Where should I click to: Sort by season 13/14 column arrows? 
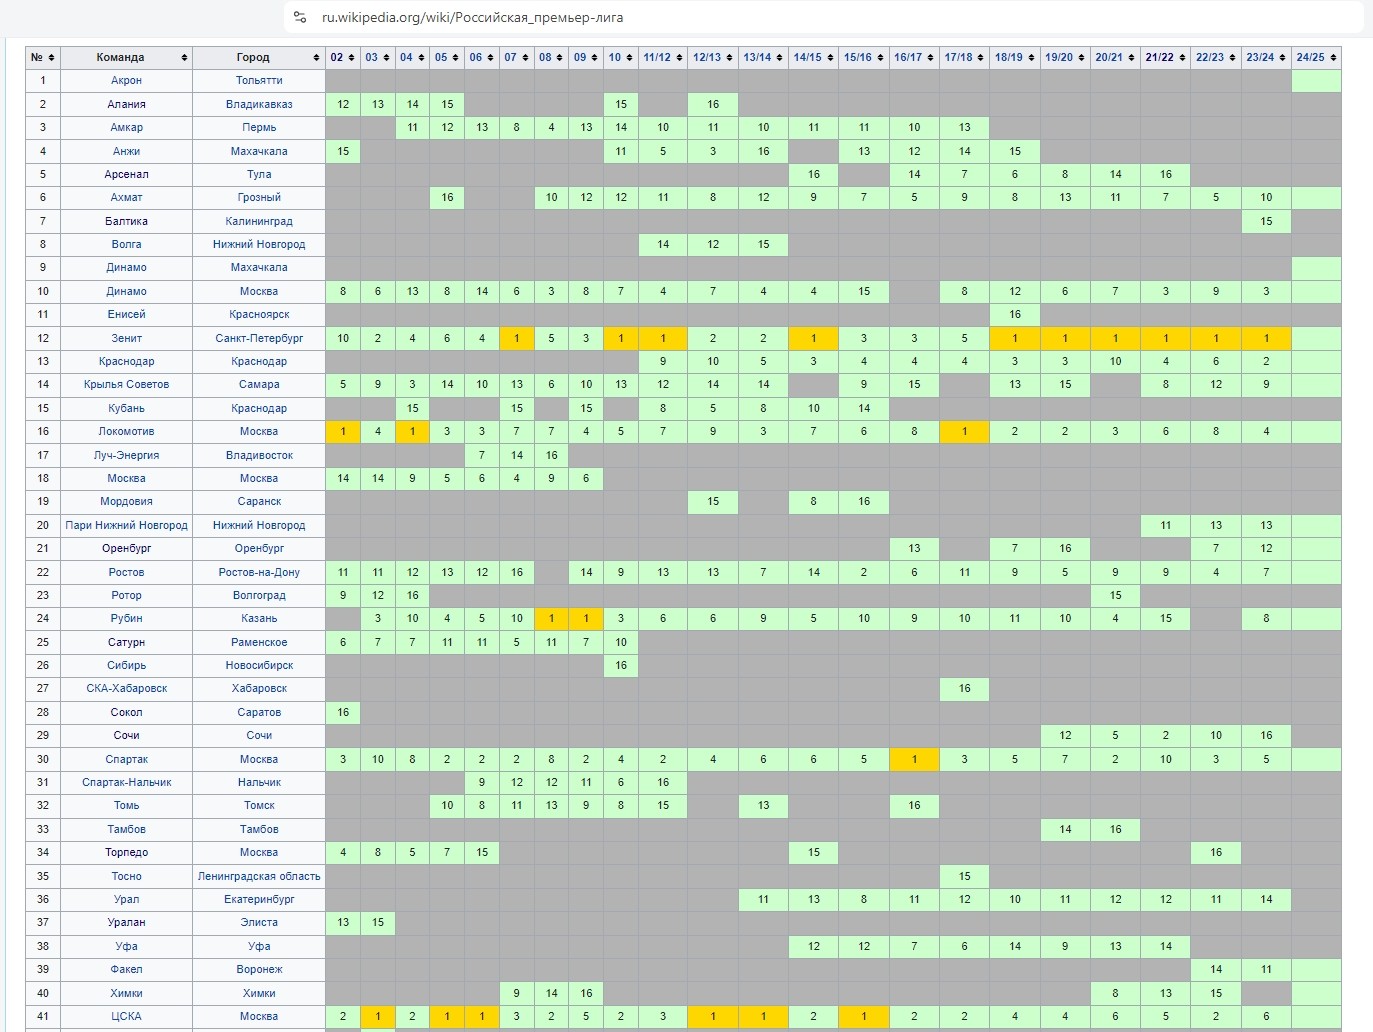click(x=779, y=57)
